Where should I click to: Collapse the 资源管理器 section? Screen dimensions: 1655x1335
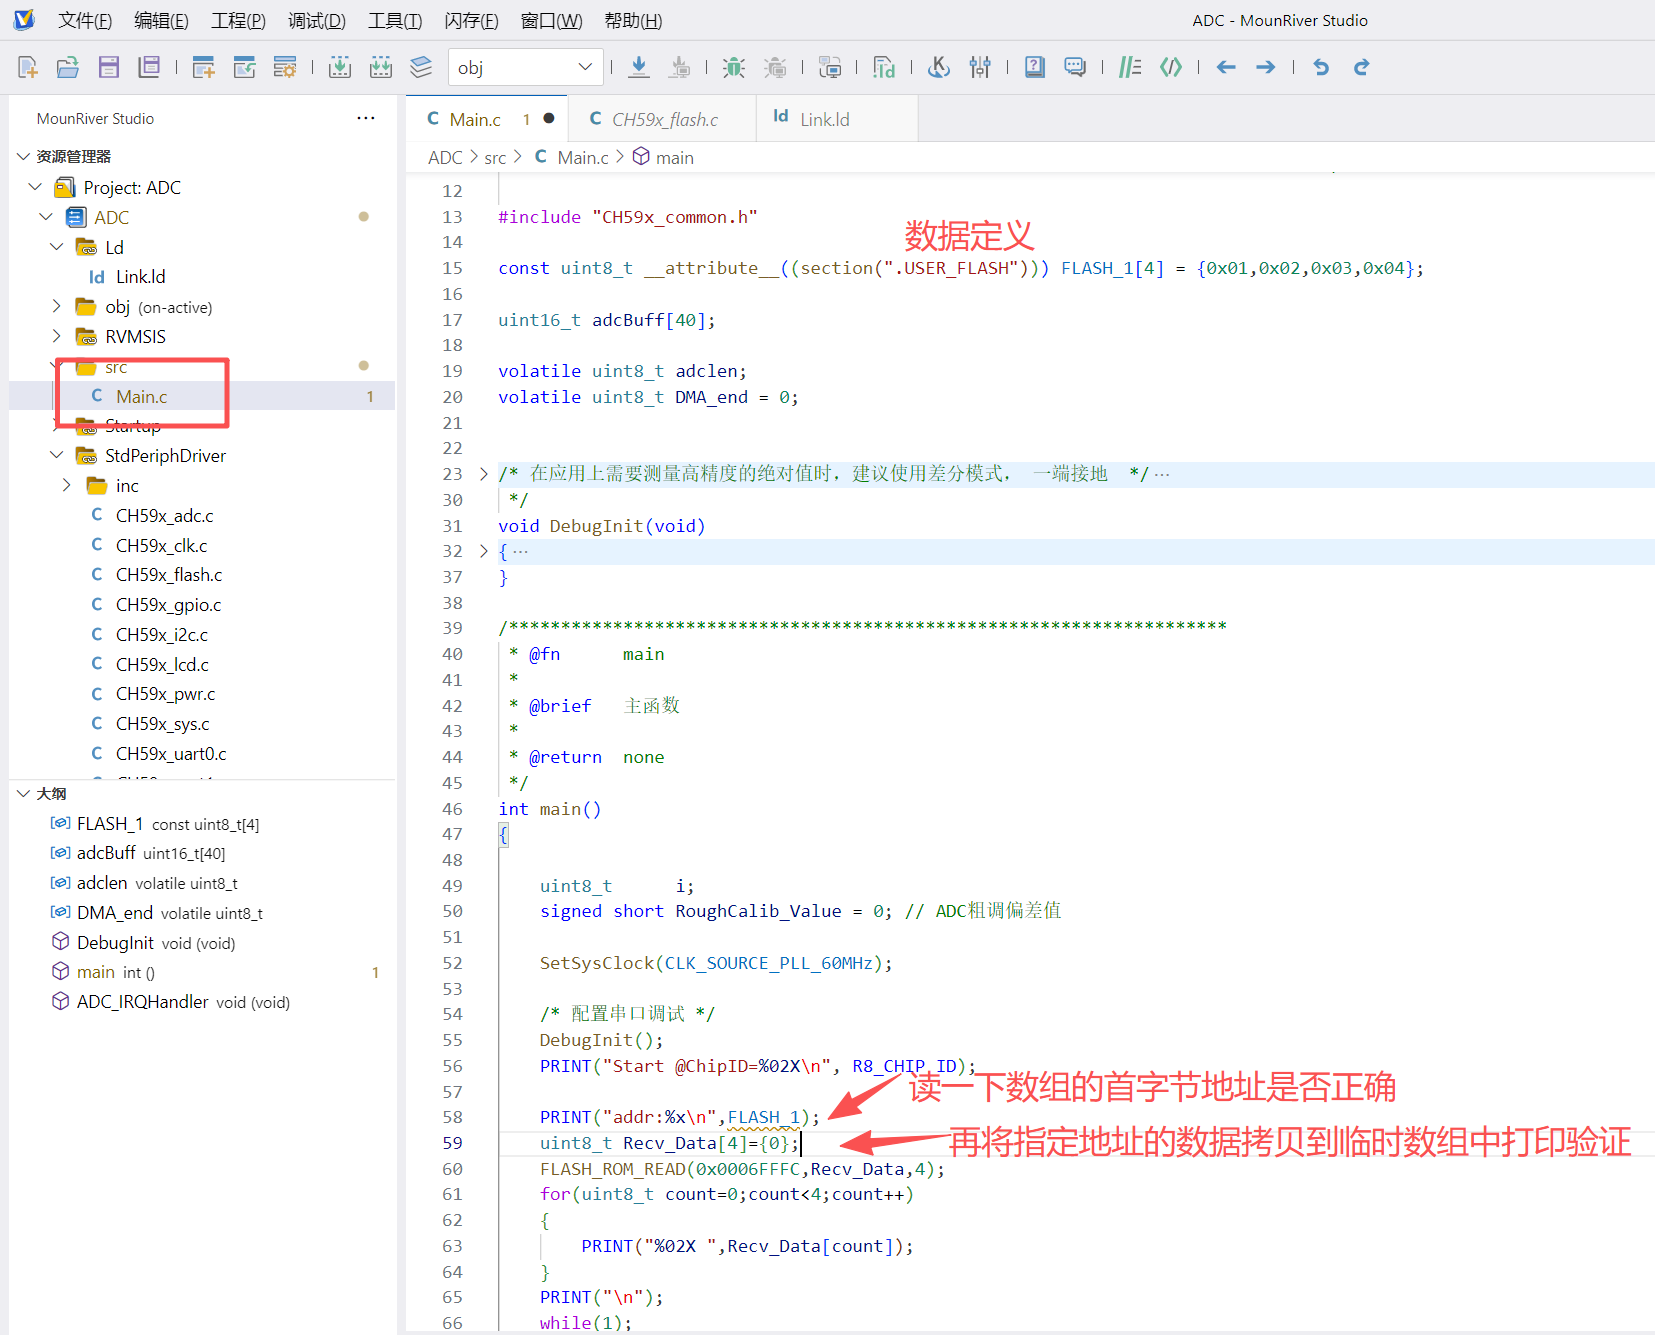(24, 157)
